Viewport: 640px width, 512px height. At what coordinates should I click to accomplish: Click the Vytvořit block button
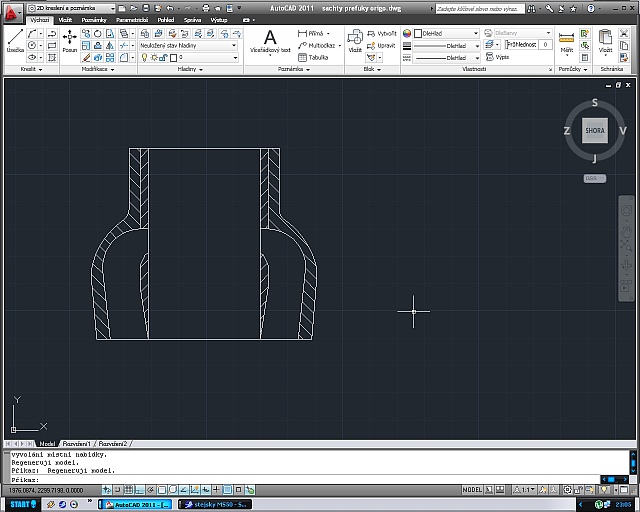(x=382, y=33)
